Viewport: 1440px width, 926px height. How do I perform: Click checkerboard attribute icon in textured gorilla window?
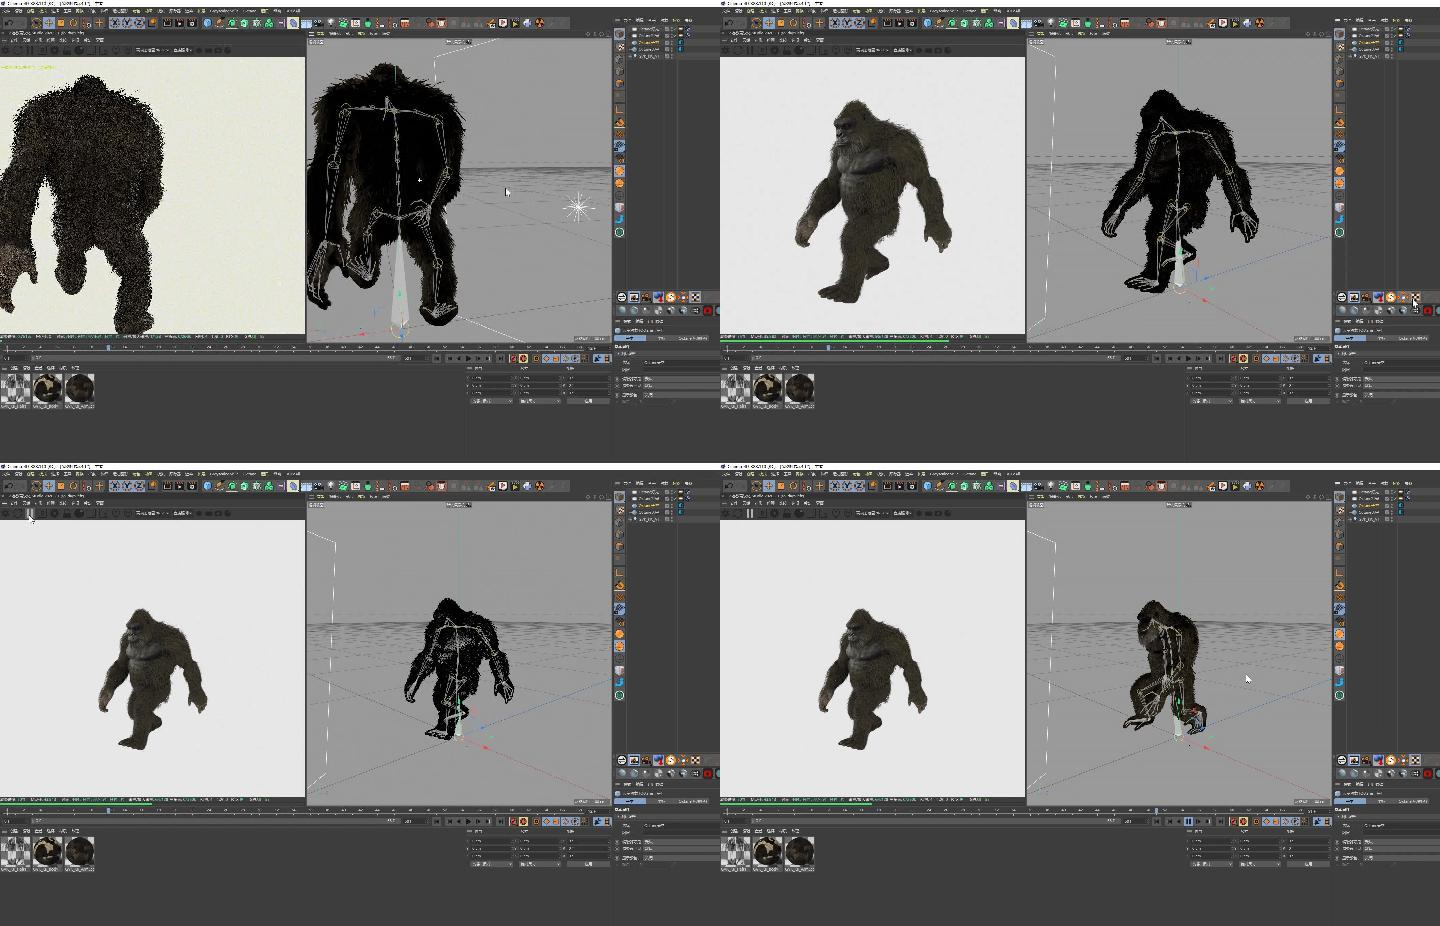coord(1415,760)
